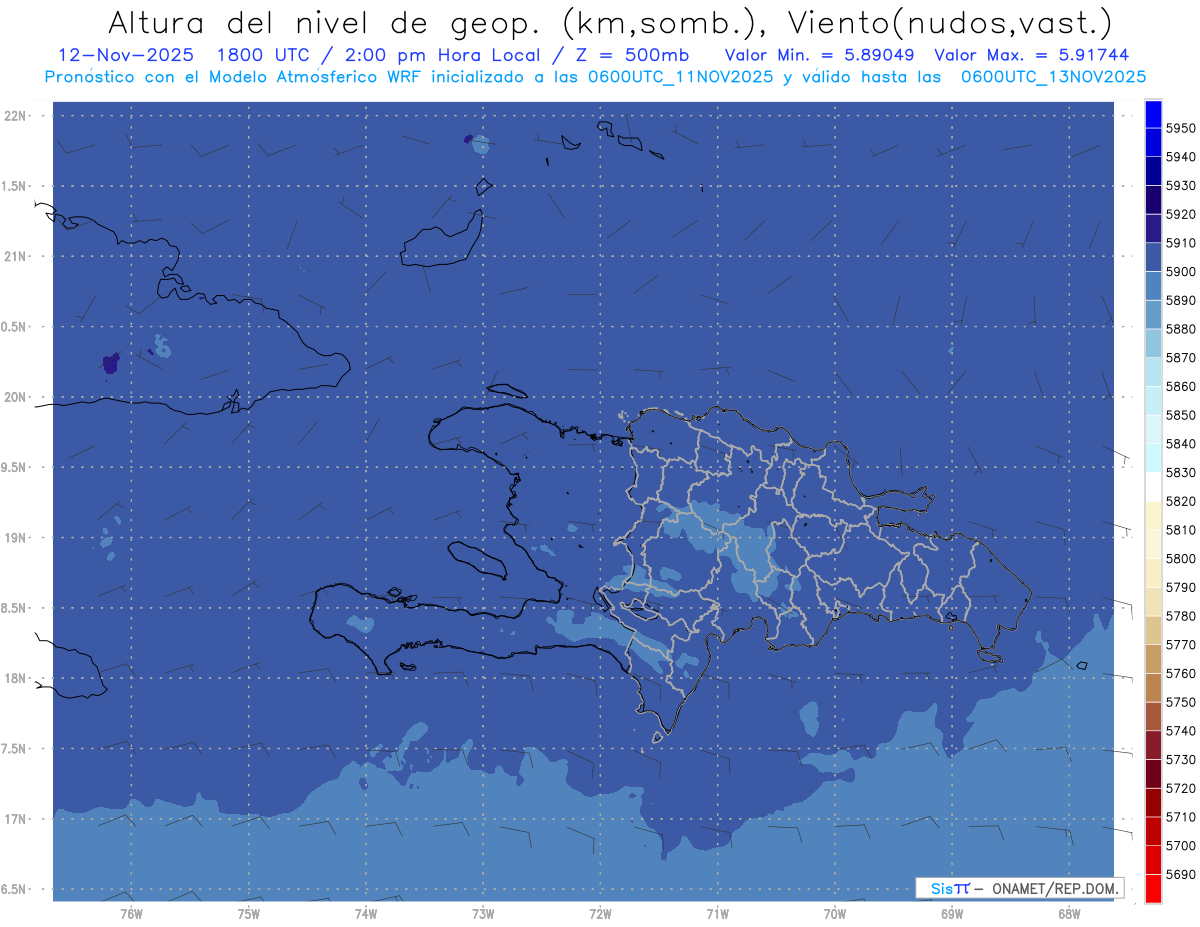
Task: Click the '0600UTC_11NOV2025' initialization time
Action: coord(680,76)
